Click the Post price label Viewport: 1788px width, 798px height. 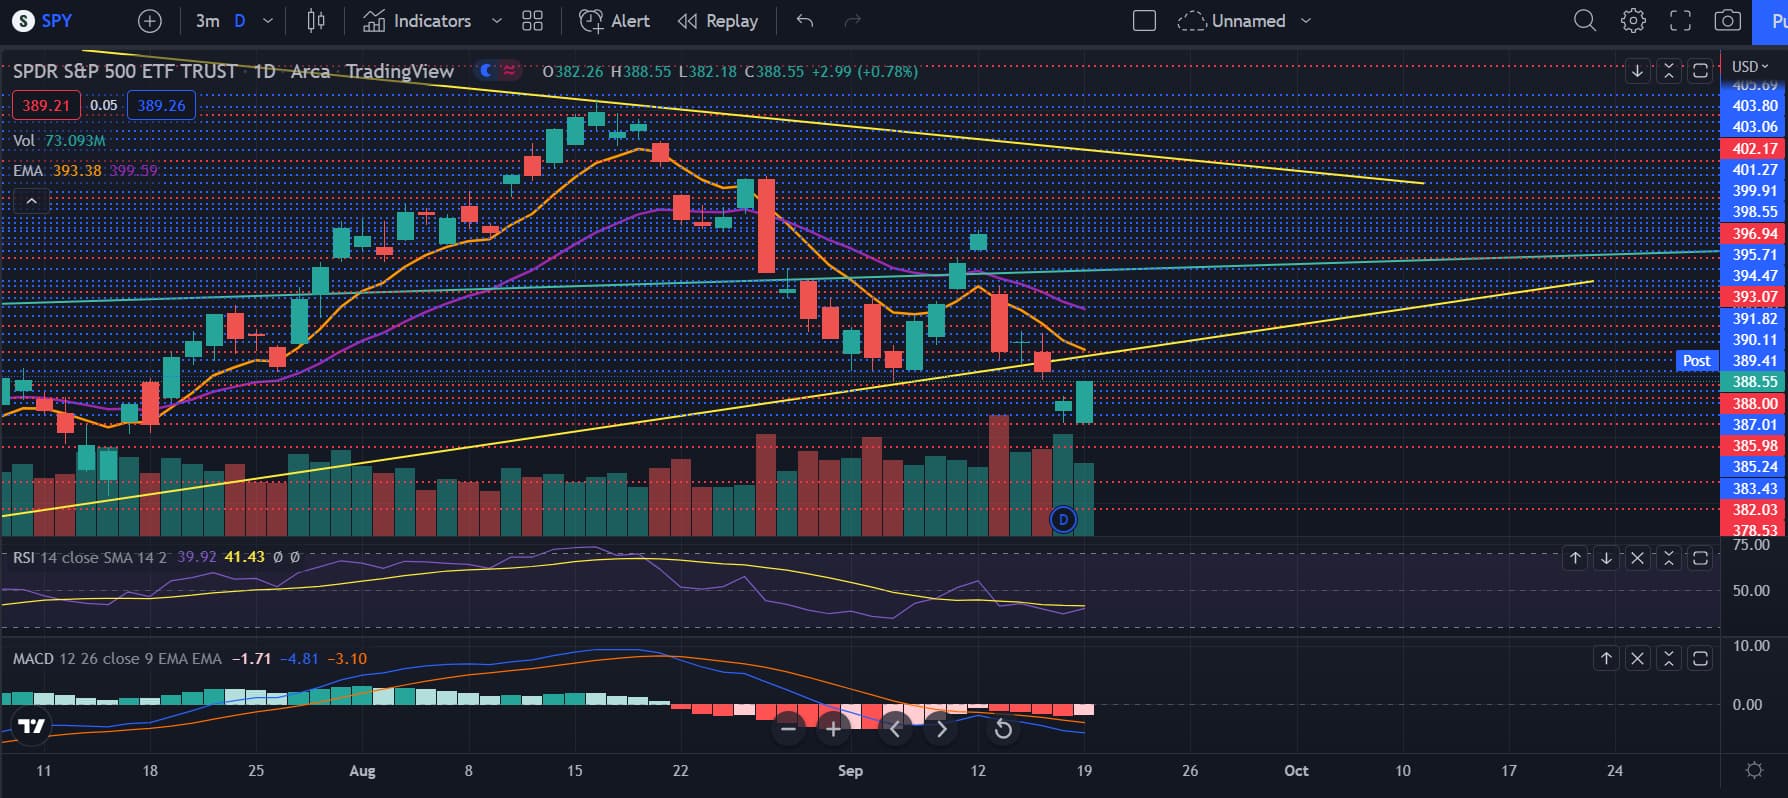click(x=1697, y=361)
